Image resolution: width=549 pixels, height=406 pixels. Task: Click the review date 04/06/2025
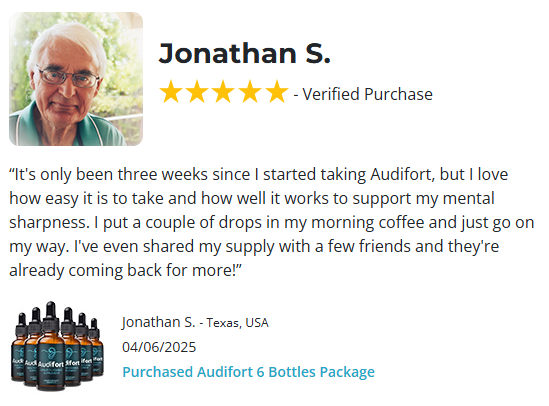[159, 347]
